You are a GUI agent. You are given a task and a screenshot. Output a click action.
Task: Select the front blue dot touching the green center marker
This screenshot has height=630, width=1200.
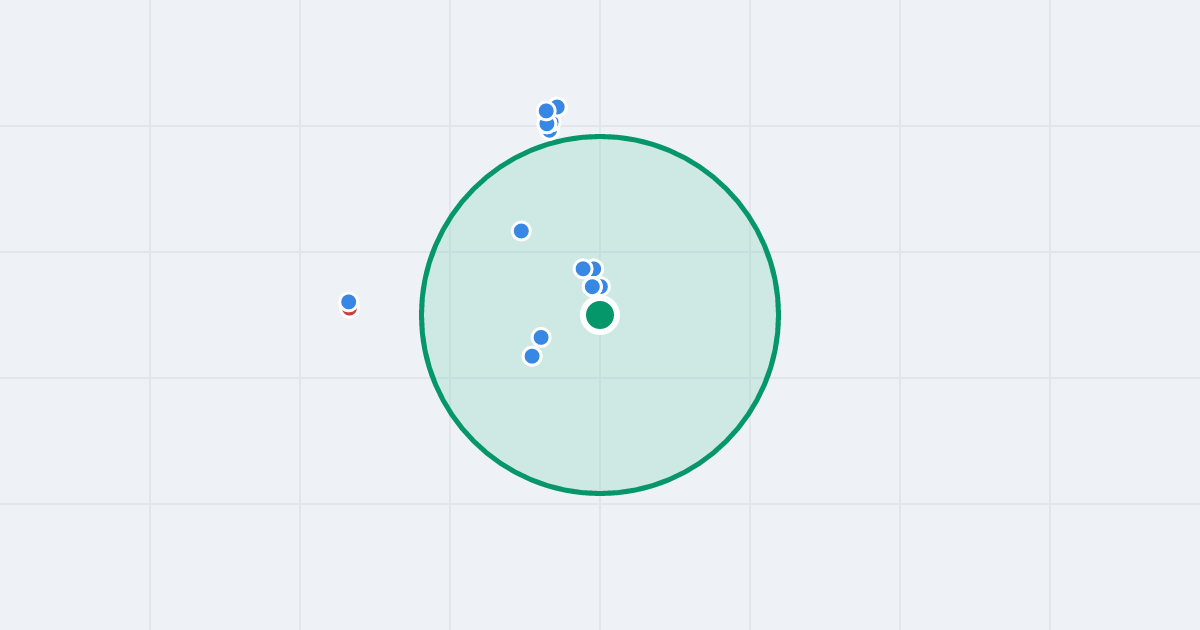[592, 287]
